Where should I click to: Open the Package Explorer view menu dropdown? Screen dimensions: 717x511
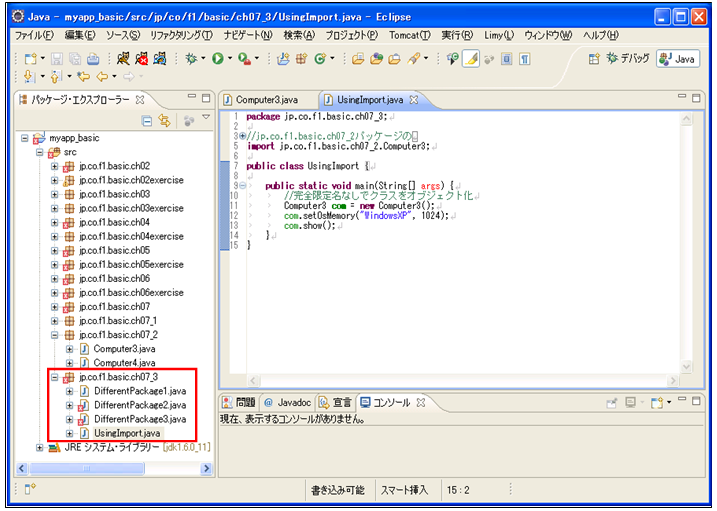tap(206, 119)
